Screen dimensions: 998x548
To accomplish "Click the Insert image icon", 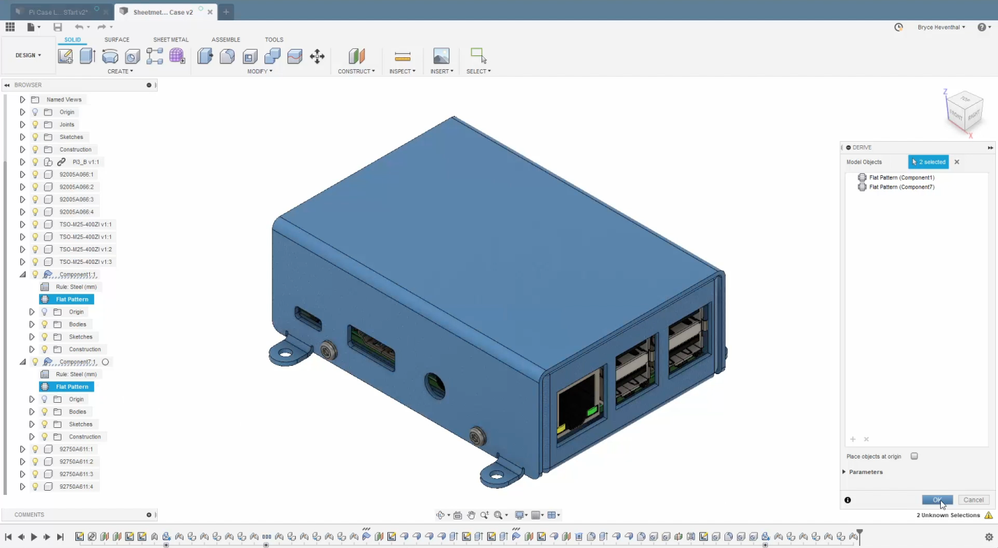I will click(441, 56).
